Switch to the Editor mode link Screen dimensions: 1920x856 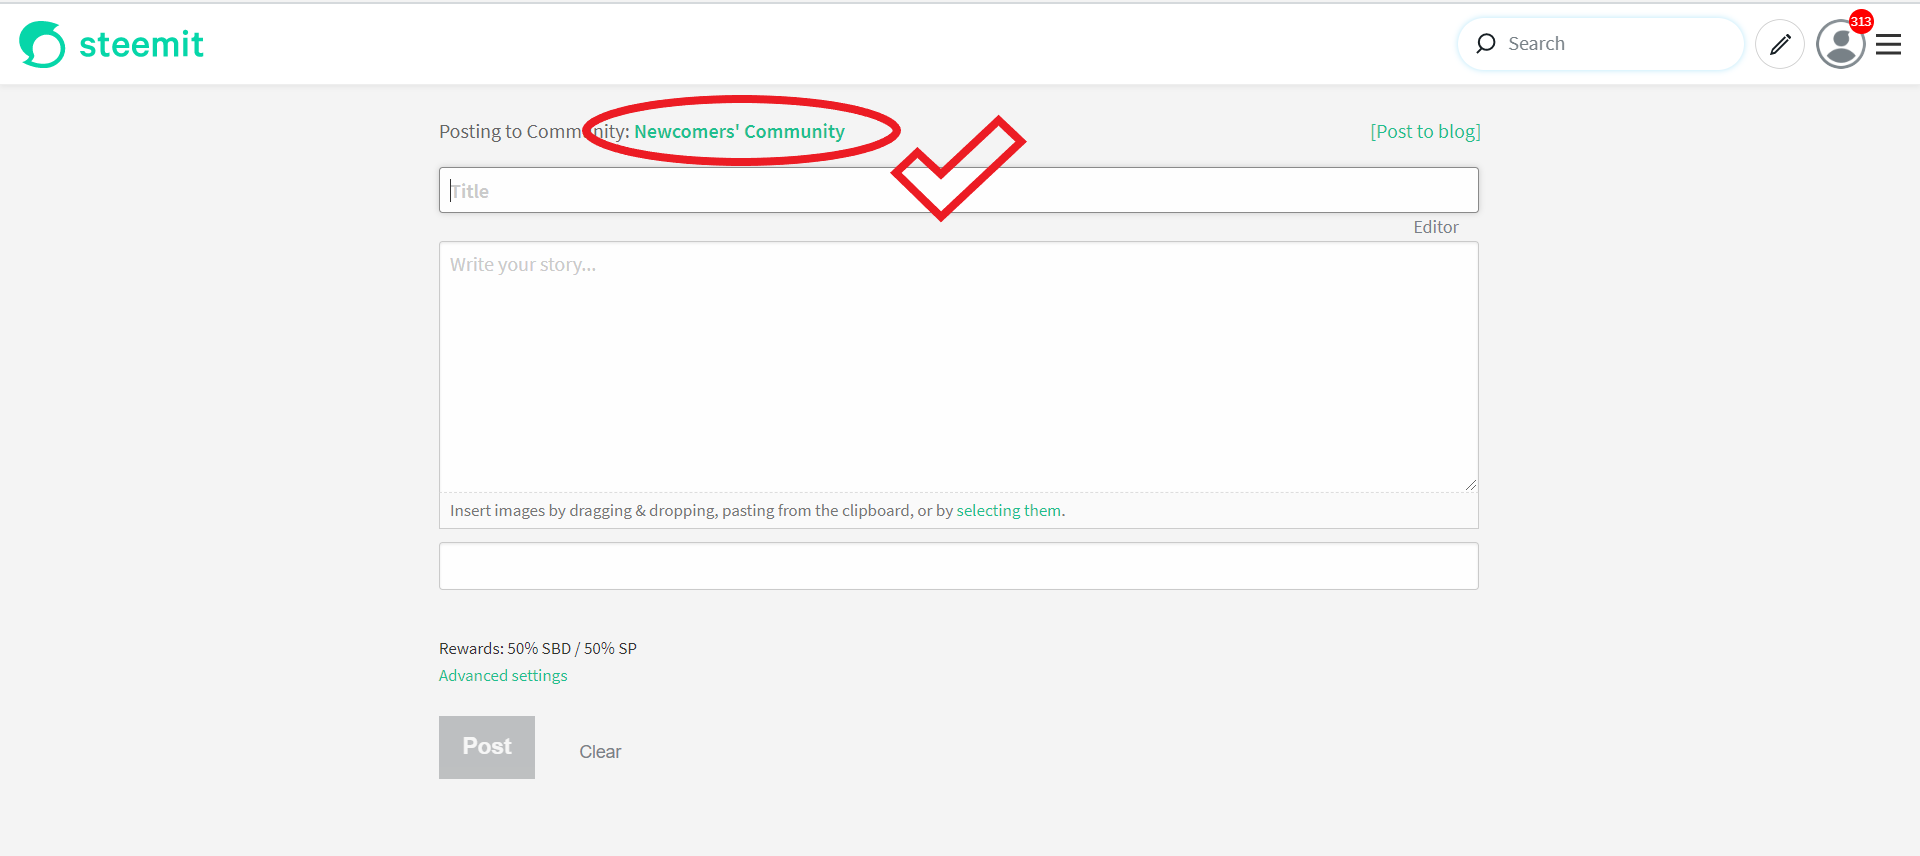[1436, 227]
